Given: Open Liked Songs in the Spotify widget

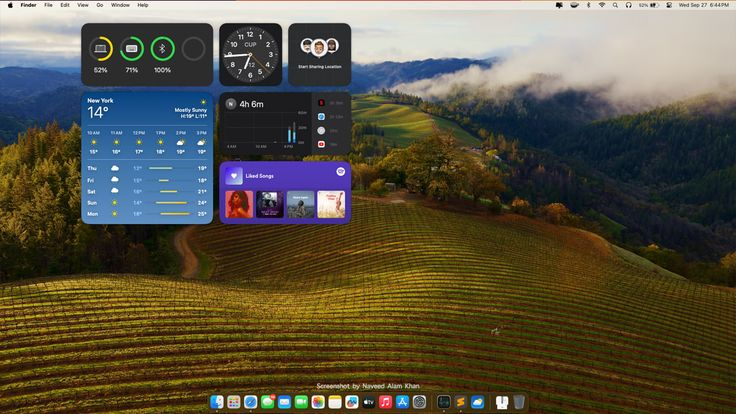Looking at the screenshot, I should point(260,176).
